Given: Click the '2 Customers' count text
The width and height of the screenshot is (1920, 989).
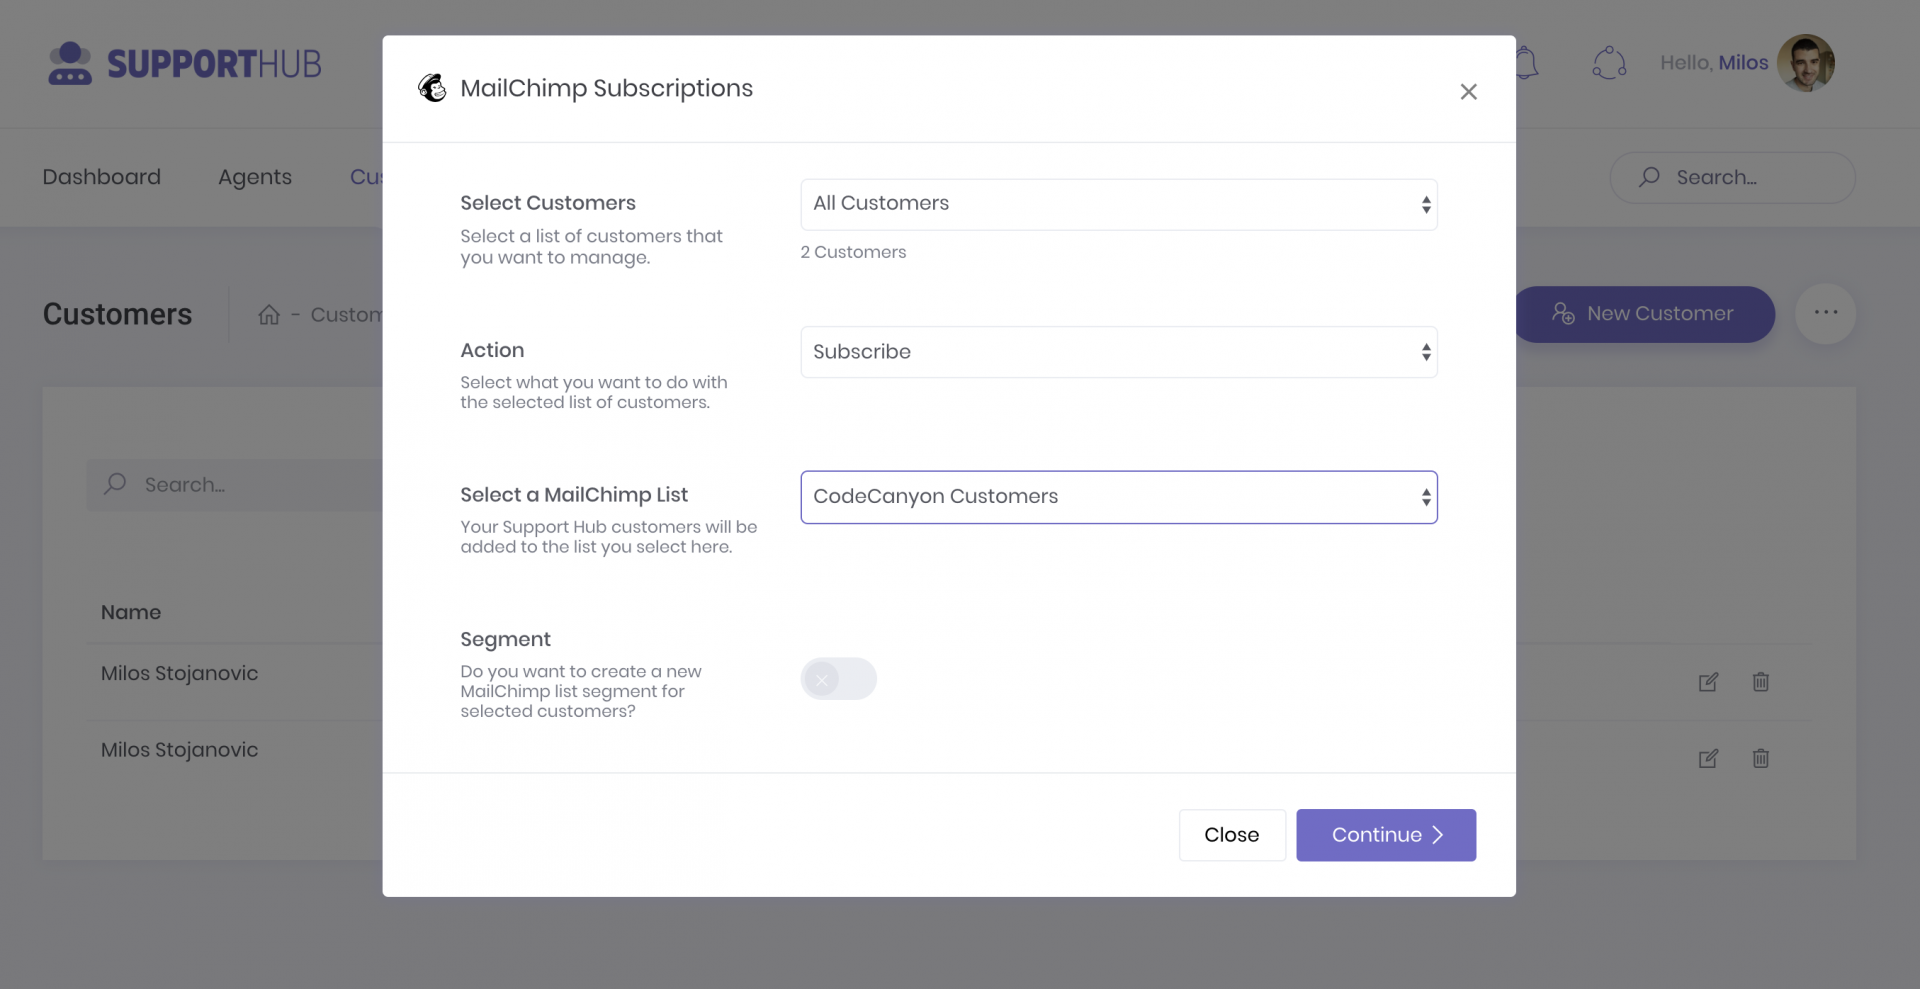Looking at the screenshot, I should [x=853, y=252].
